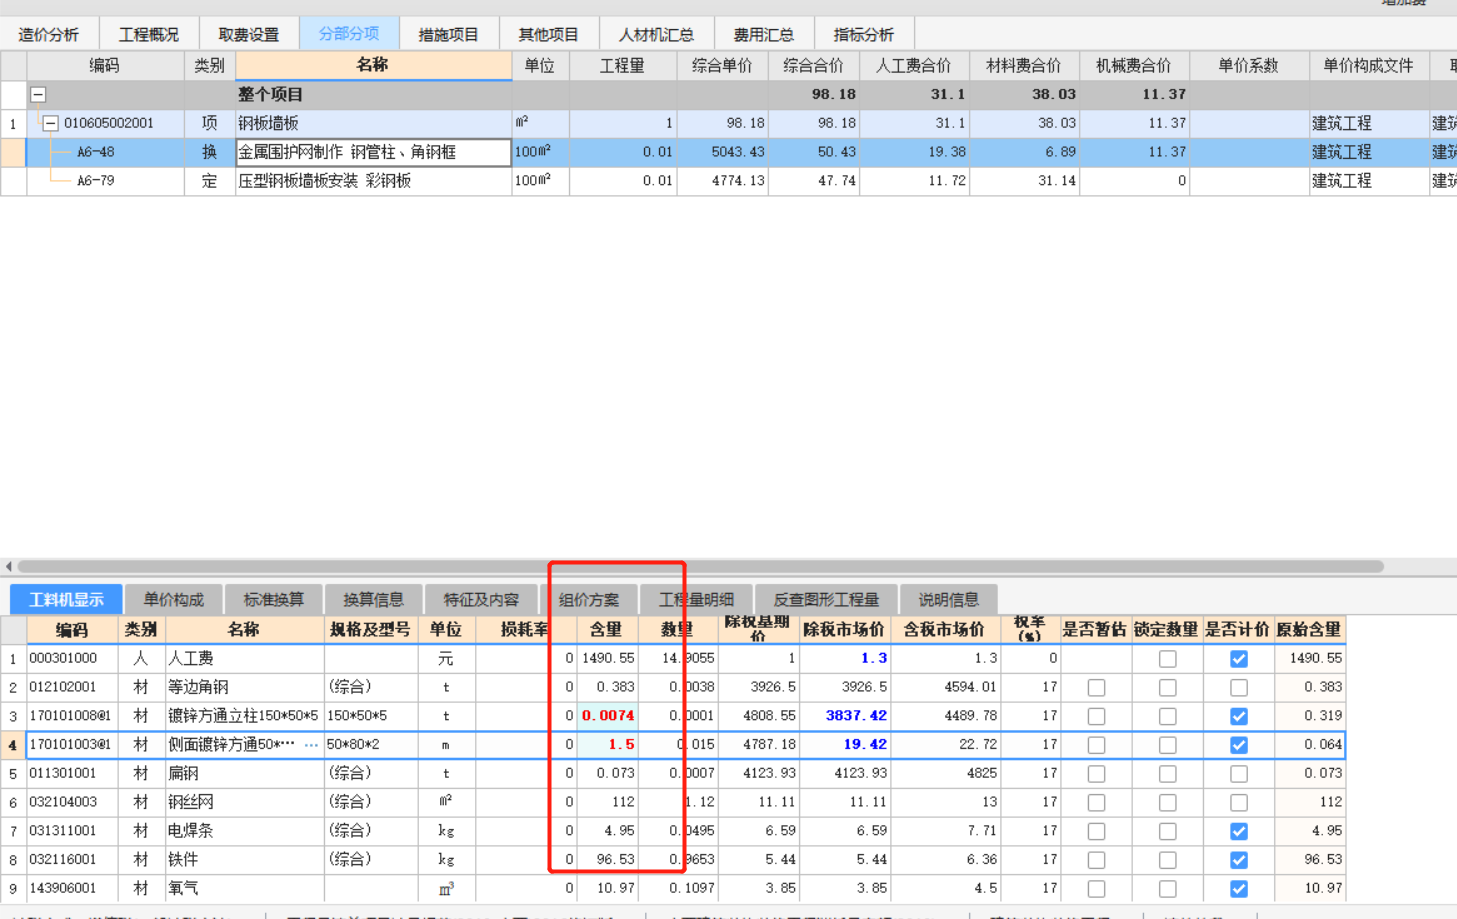Open the 工程概况 tab
The width and height of the screenshot is (1457, 919).
(148, 34)
